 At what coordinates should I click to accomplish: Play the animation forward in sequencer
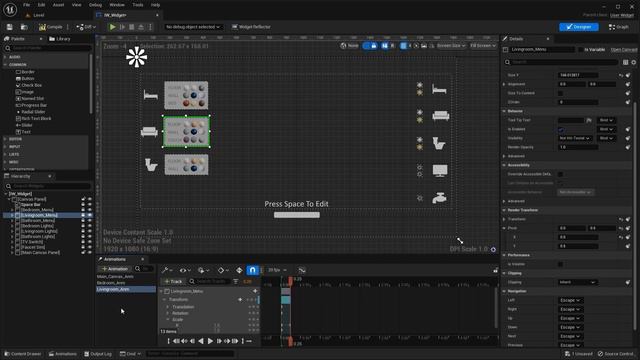[x=210, y=341]
